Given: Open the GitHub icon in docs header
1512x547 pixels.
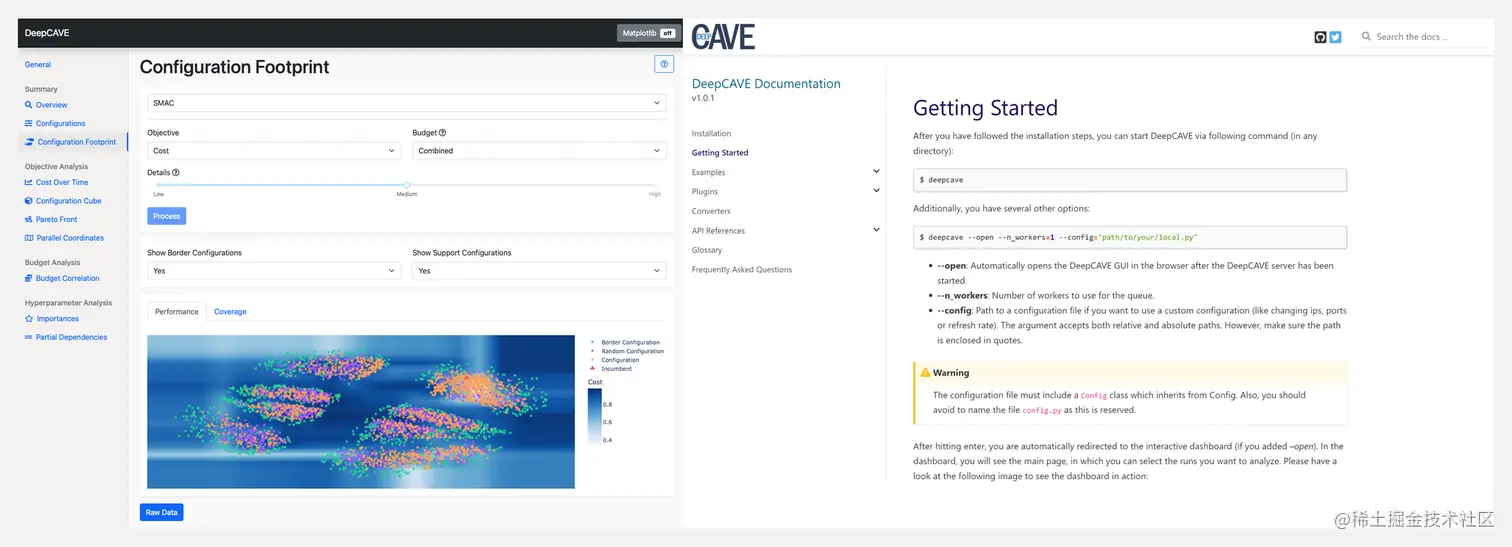Looking at the screenshot, I should pos(1320,37).
